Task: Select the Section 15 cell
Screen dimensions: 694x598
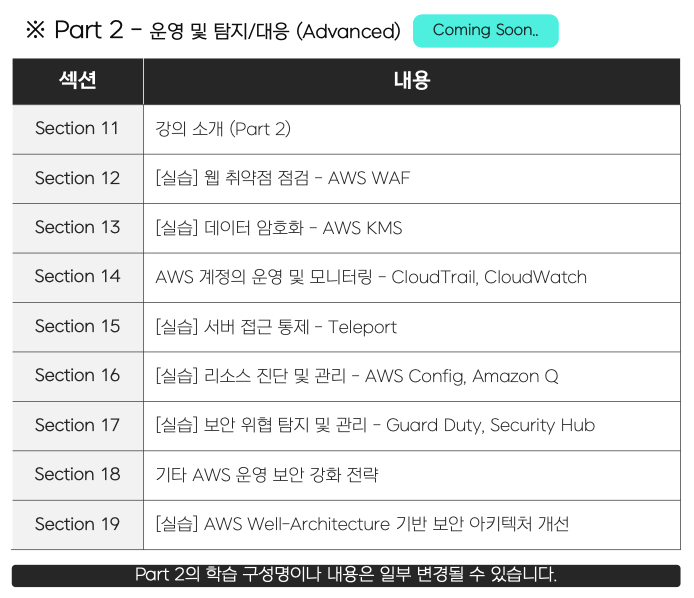Action: (x=77, y=326)
